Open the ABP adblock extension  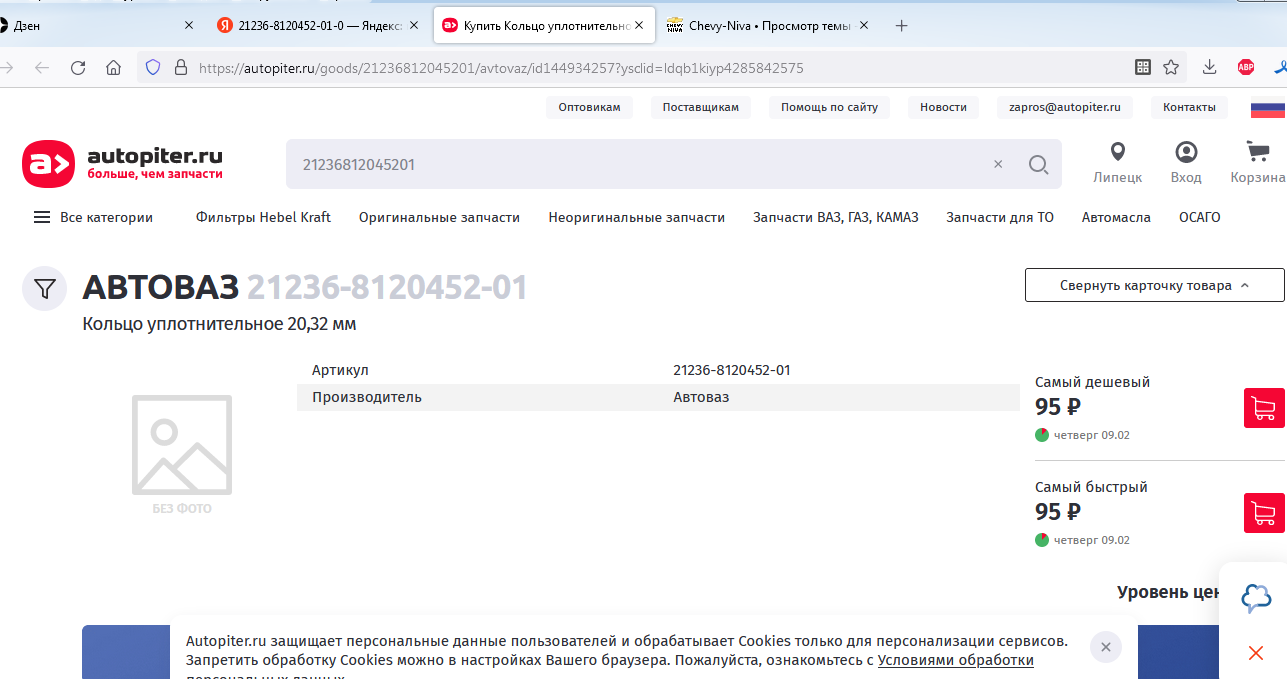click(x=1246, y=68)
